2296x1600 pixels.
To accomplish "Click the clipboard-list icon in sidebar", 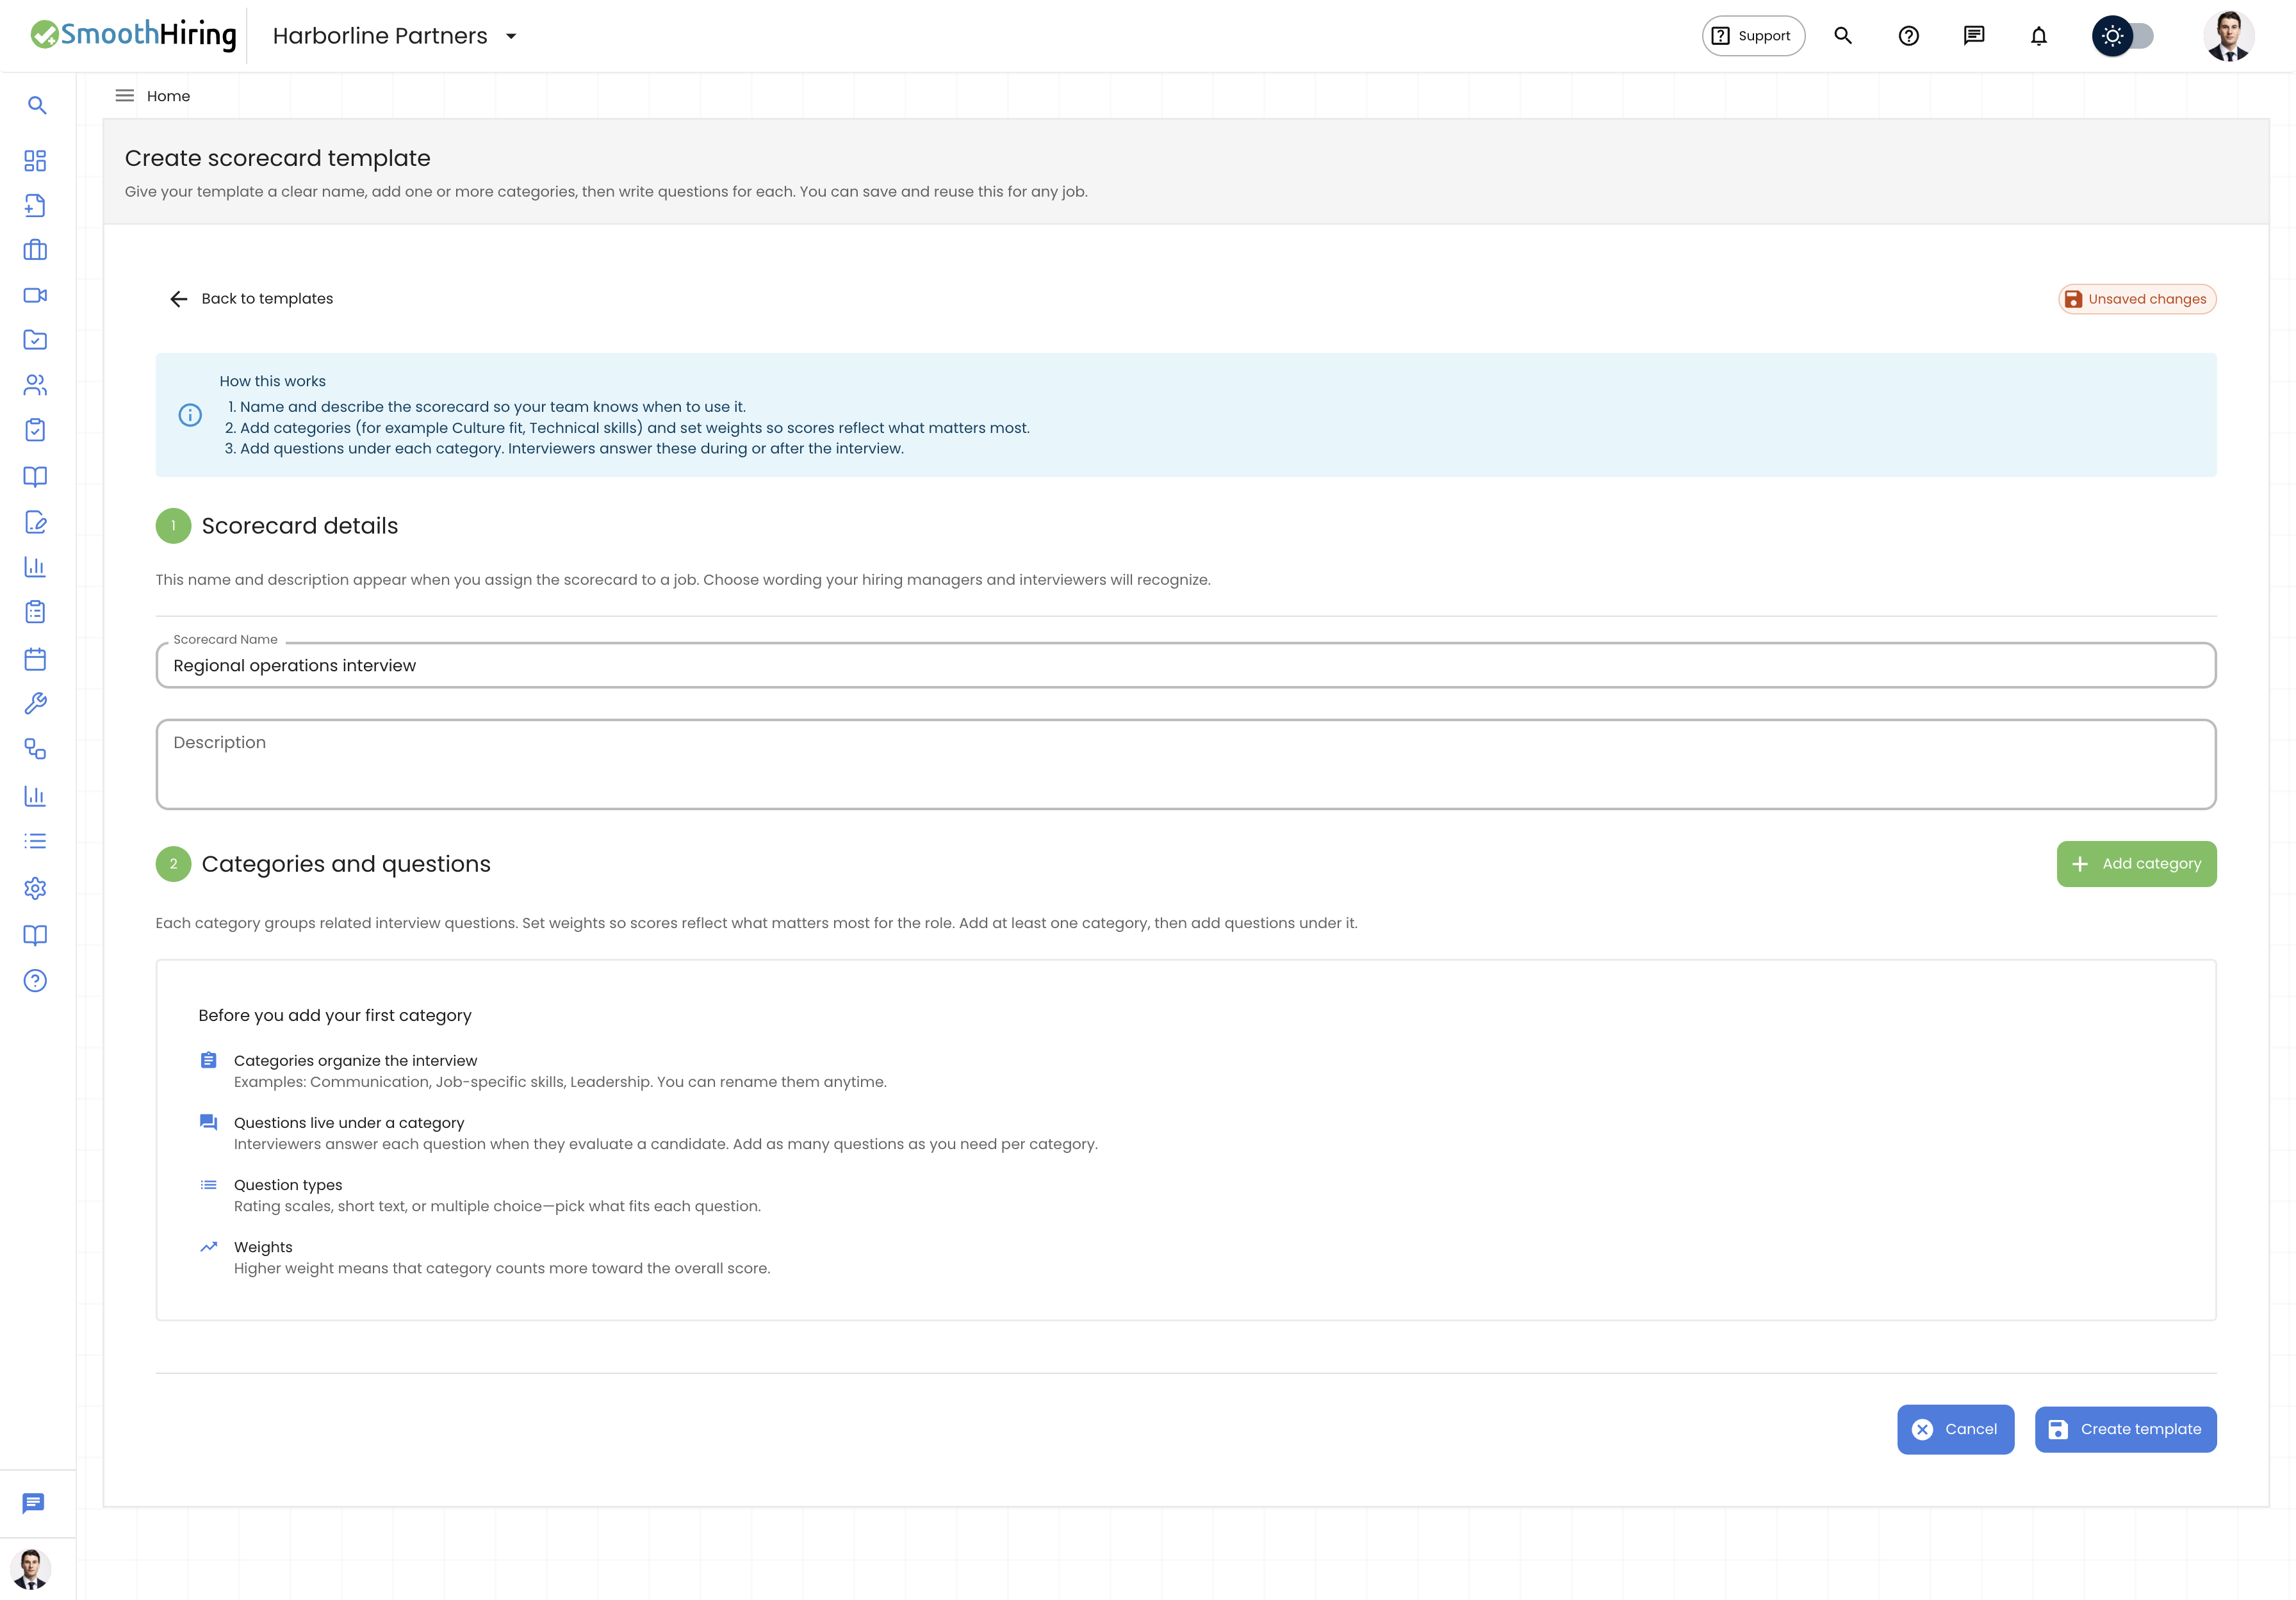I will click(35, 612).
